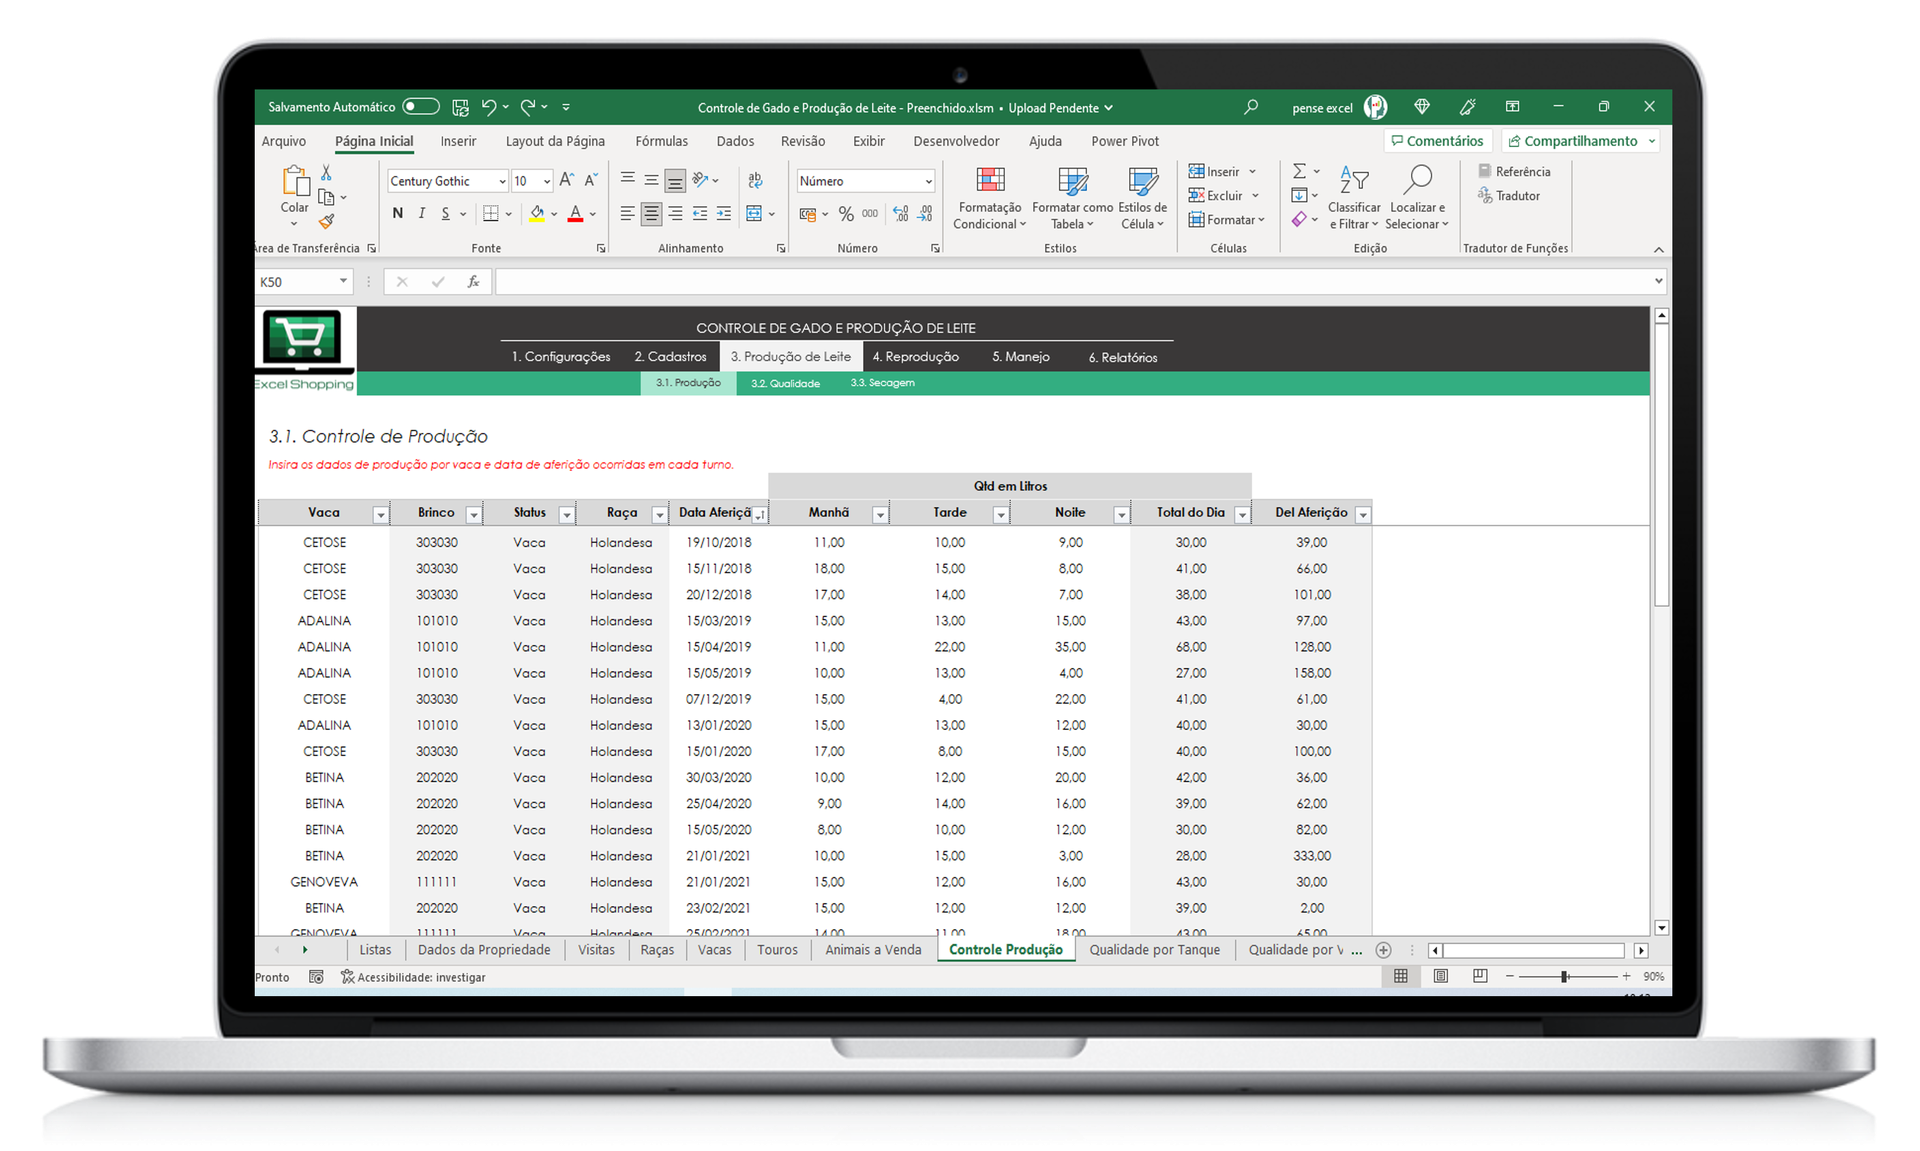
Task: Toggle the Salvamento Automático switch
Action: click(x=421, y=107)
